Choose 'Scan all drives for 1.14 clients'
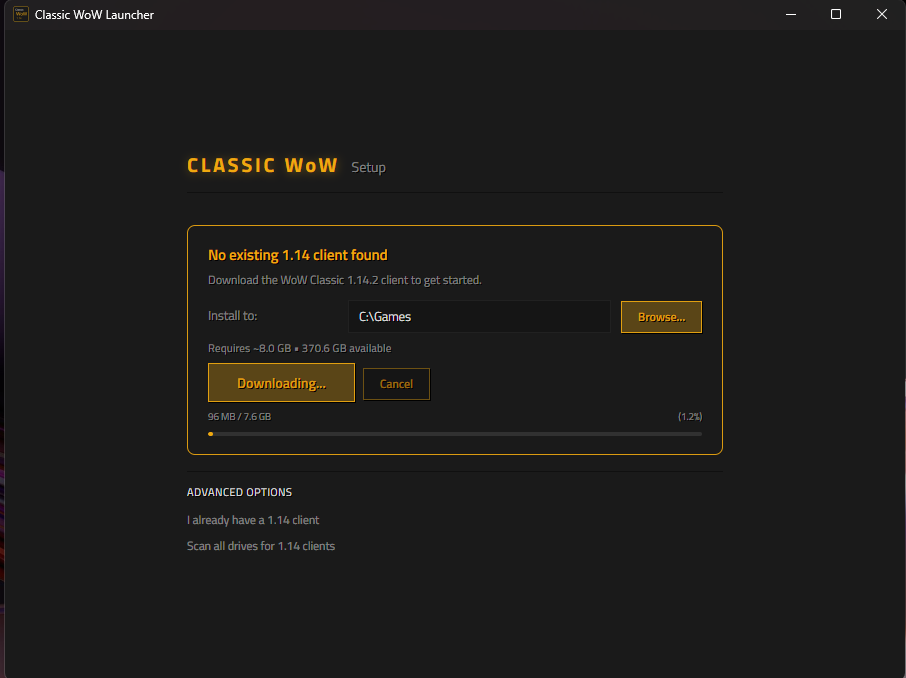Screen dimensions: 906x678 coord(261,546)
